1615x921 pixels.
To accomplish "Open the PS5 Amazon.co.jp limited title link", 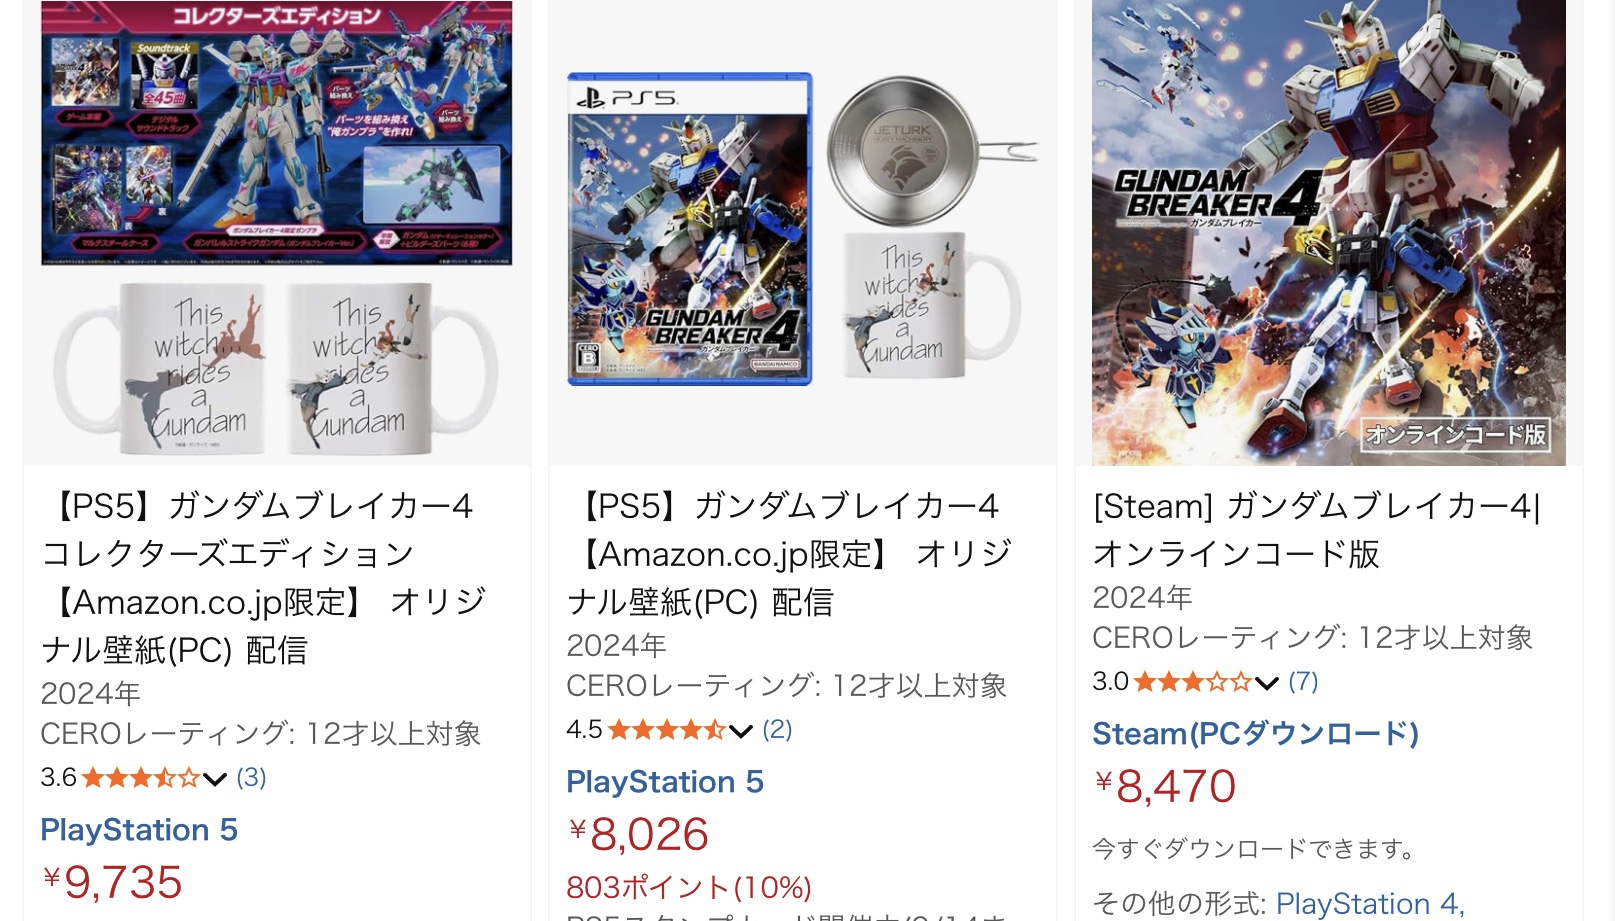I will (791, 554).
